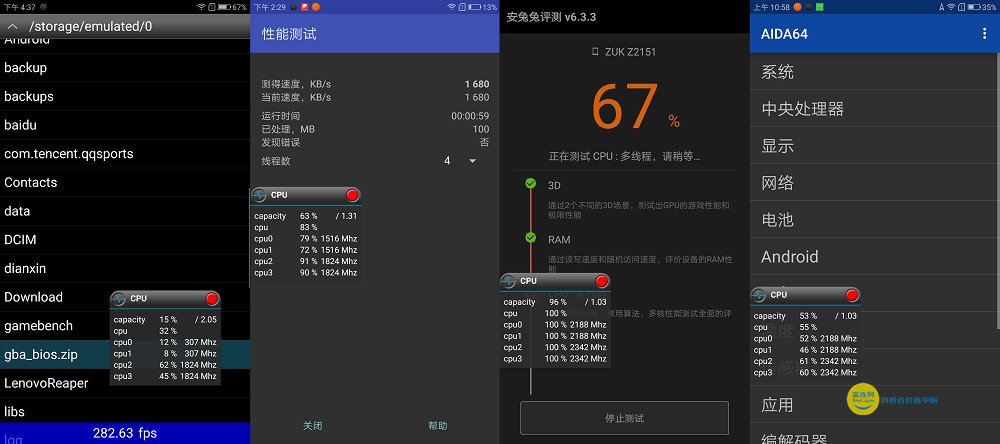
Task: Click Wi-Fi icon in AIDA64 status bar
Action: click(x=950, y=7)
